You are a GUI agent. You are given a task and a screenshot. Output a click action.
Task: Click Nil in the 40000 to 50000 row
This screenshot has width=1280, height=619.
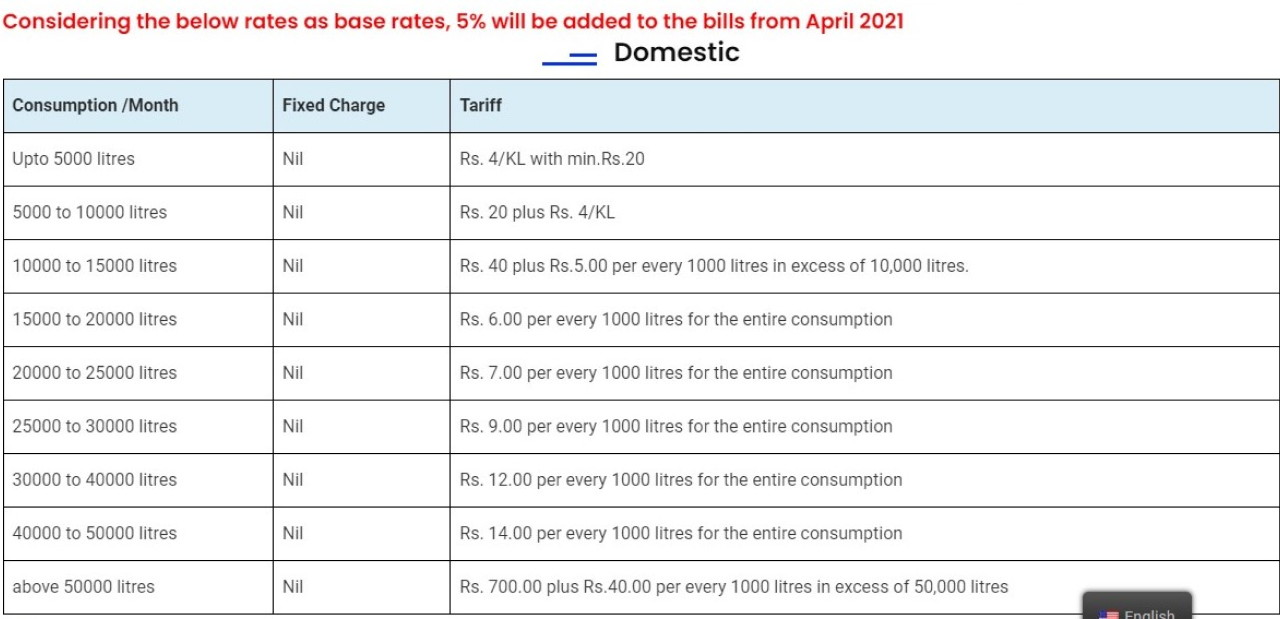pyautogui.click(x=292, y=533)
